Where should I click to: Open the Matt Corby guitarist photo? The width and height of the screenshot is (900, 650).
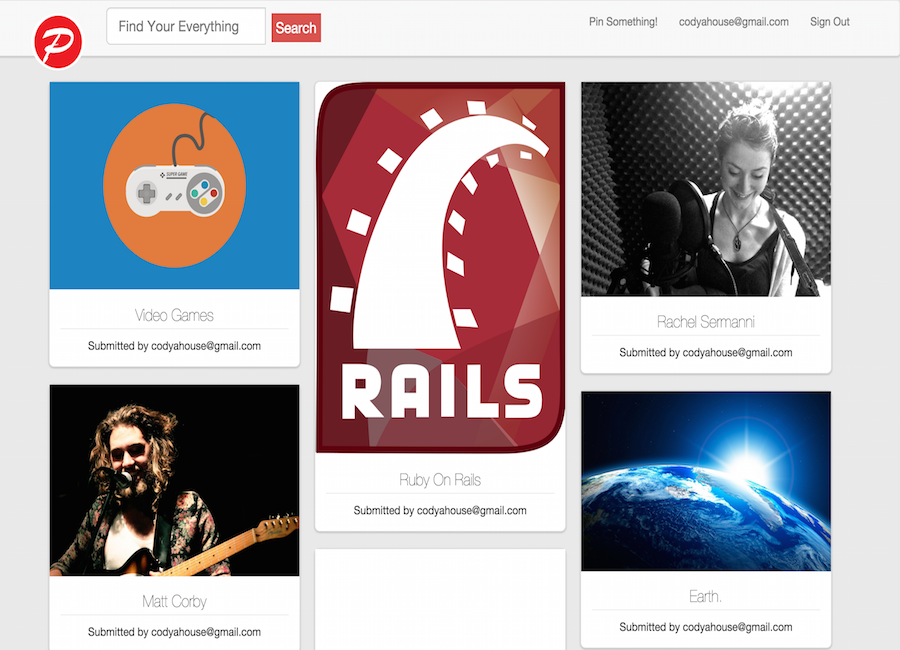(174, 480)
